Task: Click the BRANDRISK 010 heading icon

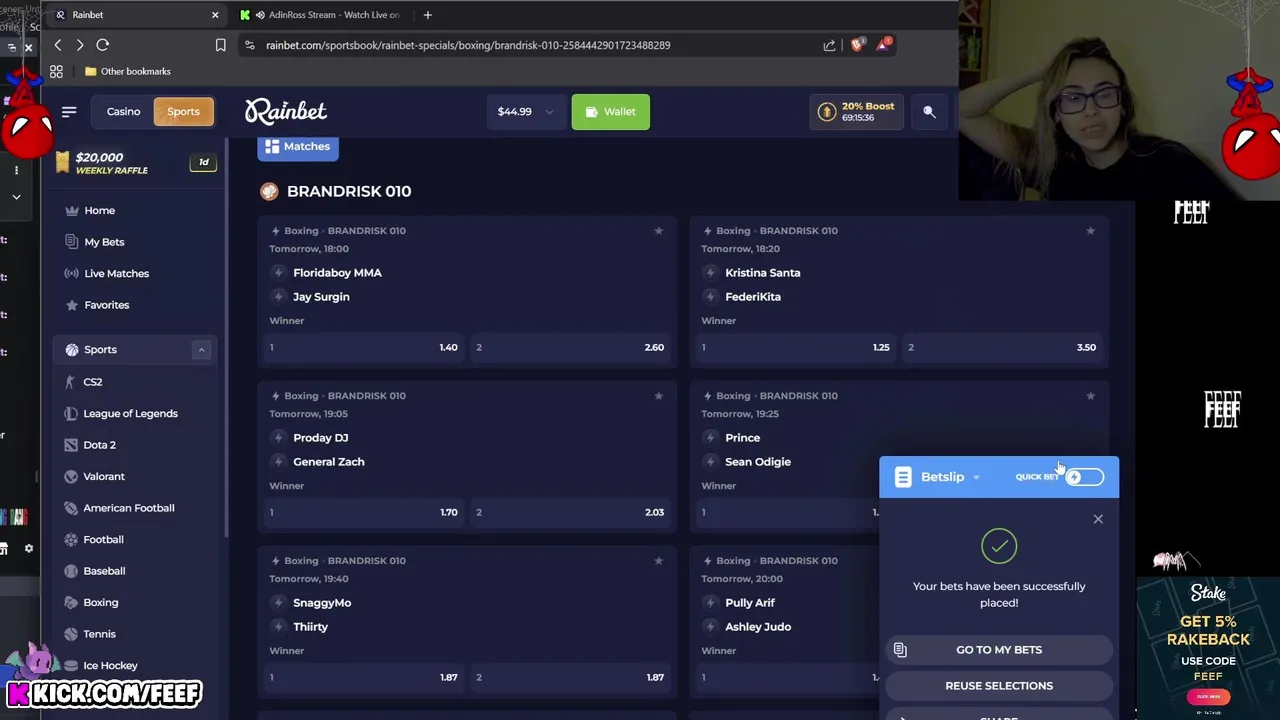Action: click(269, 192)
